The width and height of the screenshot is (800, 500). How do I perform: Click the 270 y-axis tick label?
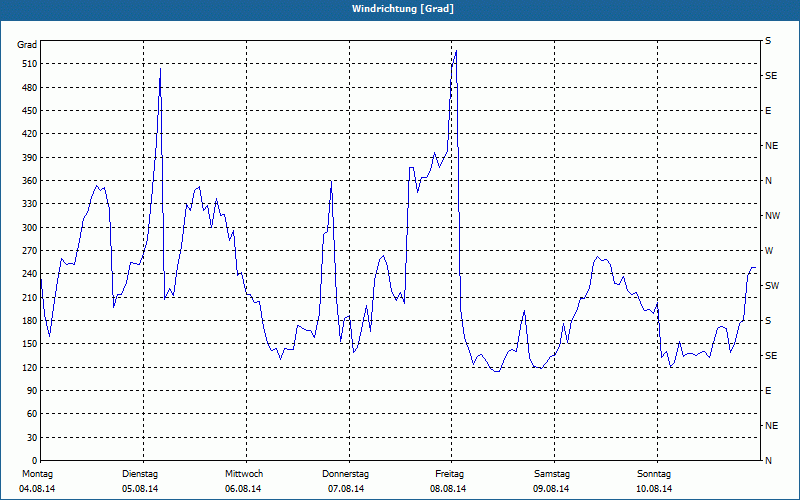30,251
